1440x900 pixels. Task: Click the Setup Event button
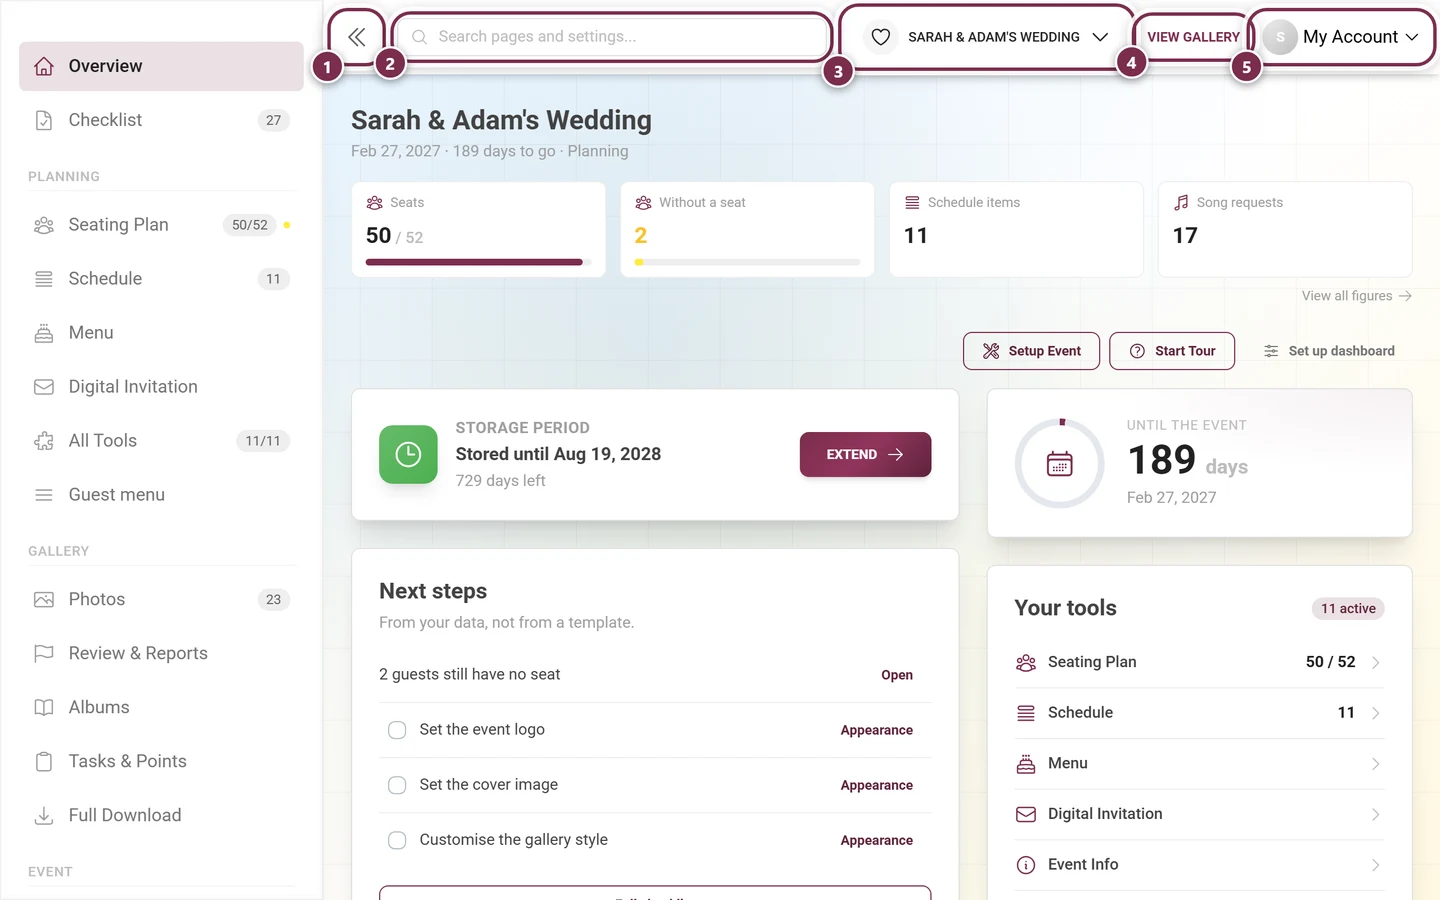click(x=1031, y=351)
